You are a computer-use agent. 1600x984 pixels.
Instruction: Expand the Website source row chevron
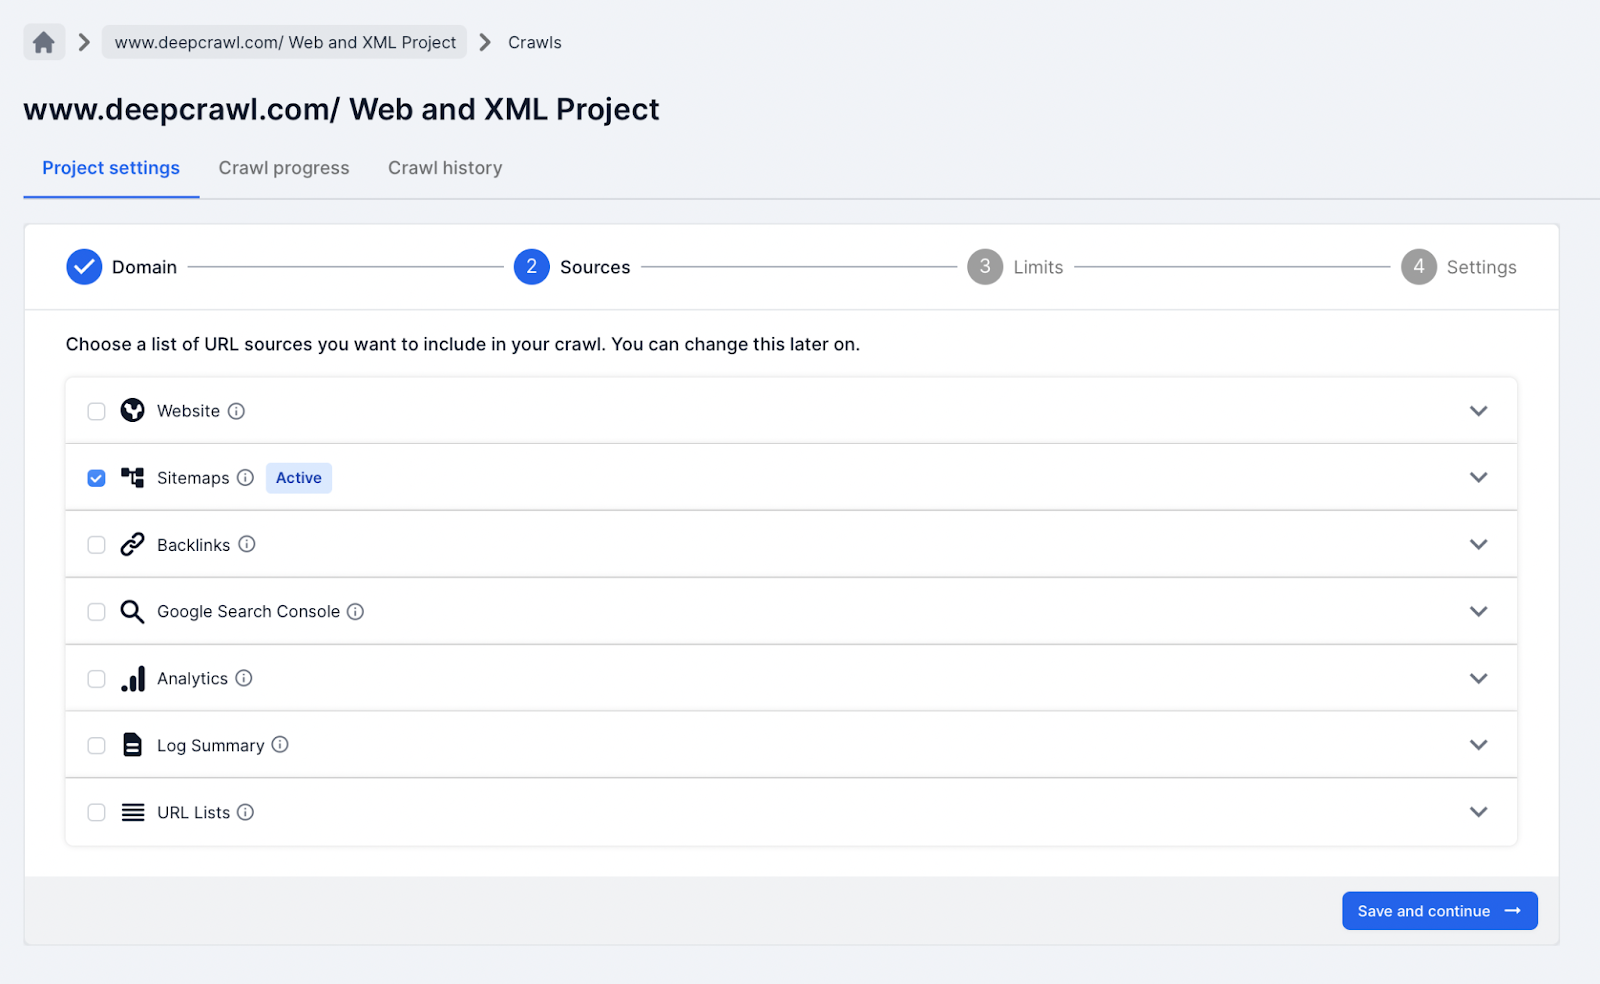[1478, 411]
